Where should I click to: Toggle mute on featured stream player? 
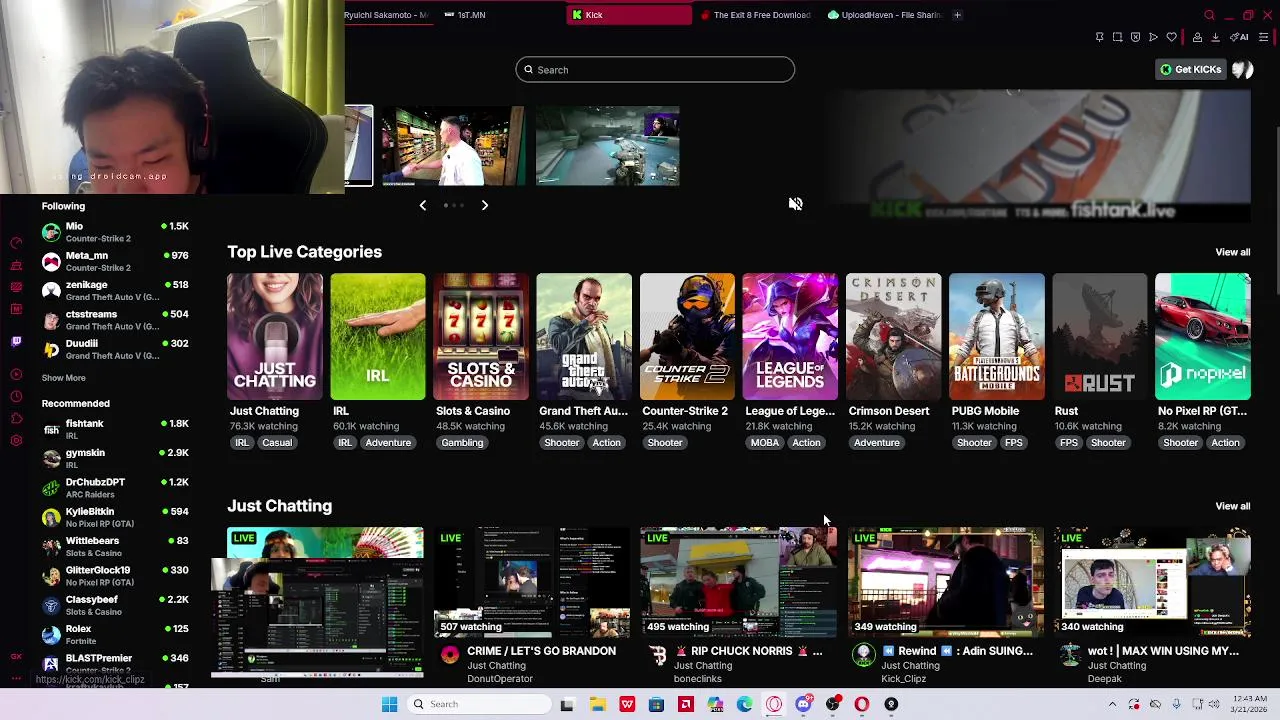tap(795, 204)
